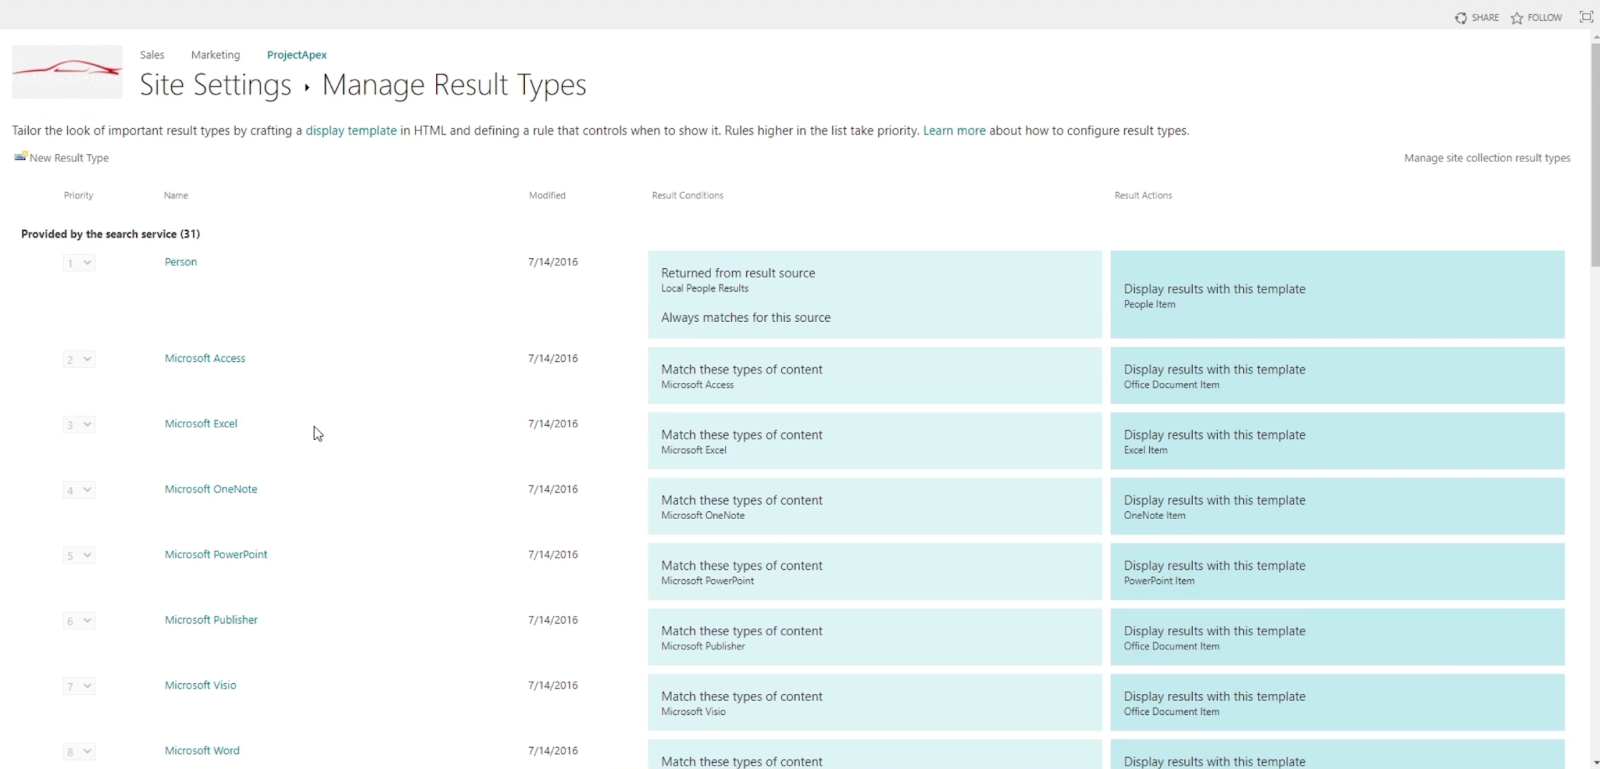Click the 'People Item' template text
The image size is (1600, 769).
(1150, 305)
